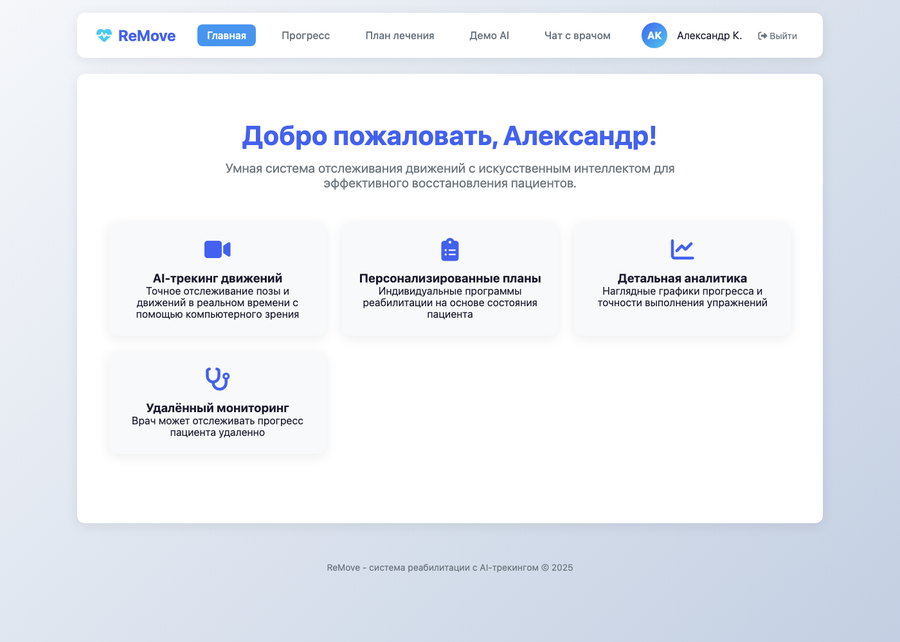Viewport: 900px width, 642px height.
Task: Click the subtitle starting with Умная система
Action: pos(449,176)
